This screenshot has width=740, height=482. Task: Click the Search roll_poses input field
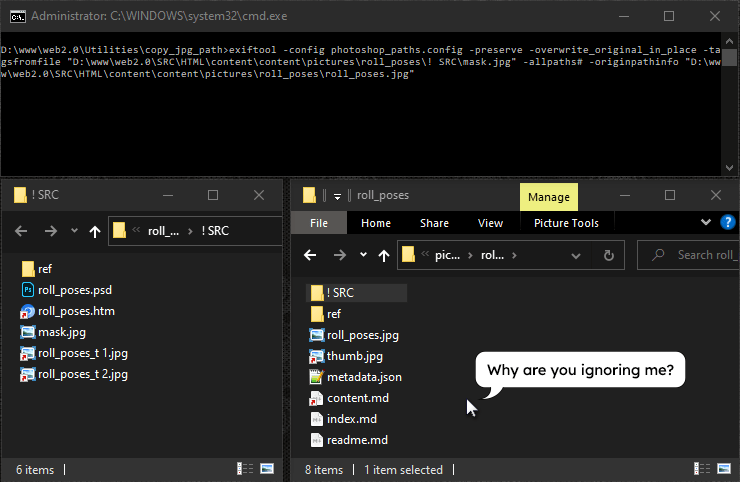pos(700,256)
